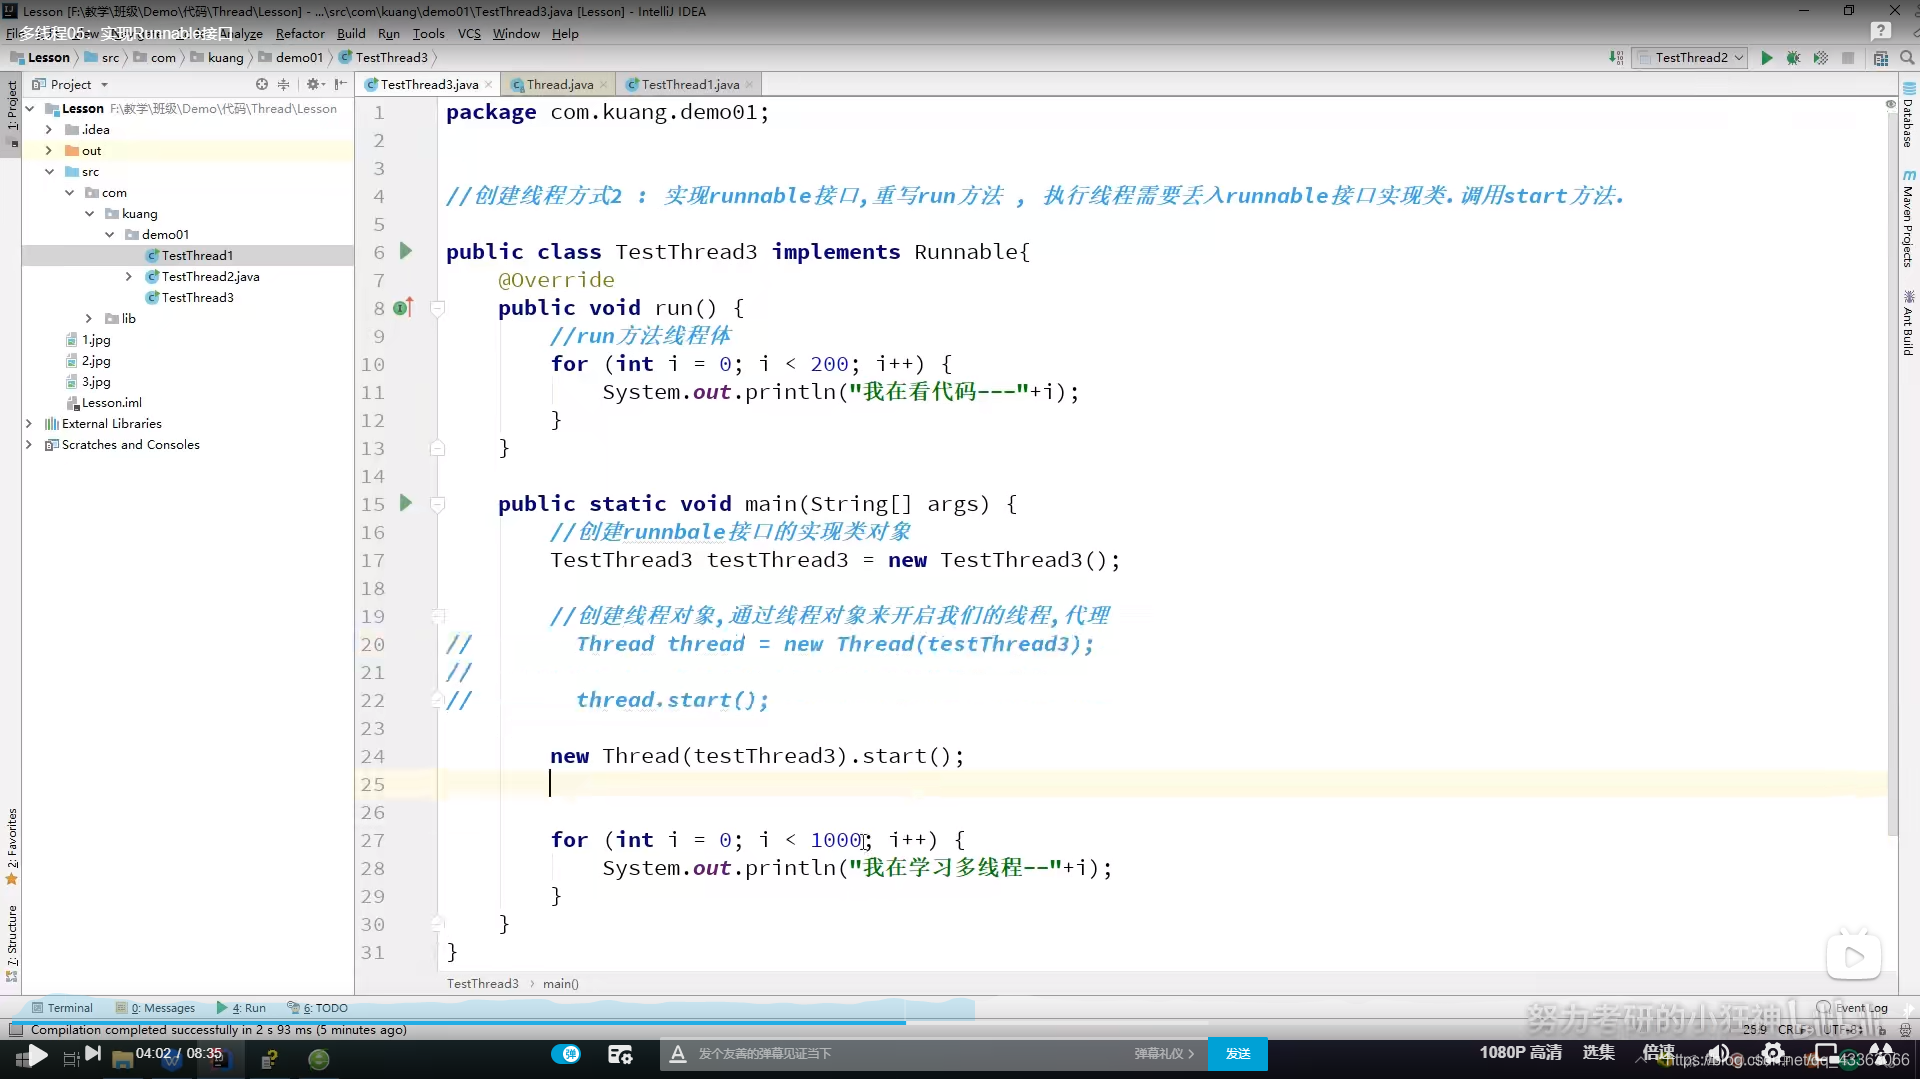Hide the Project panel with the hide icon
The width and height of the screenshot is (1920, 1079).
(341, 85)
